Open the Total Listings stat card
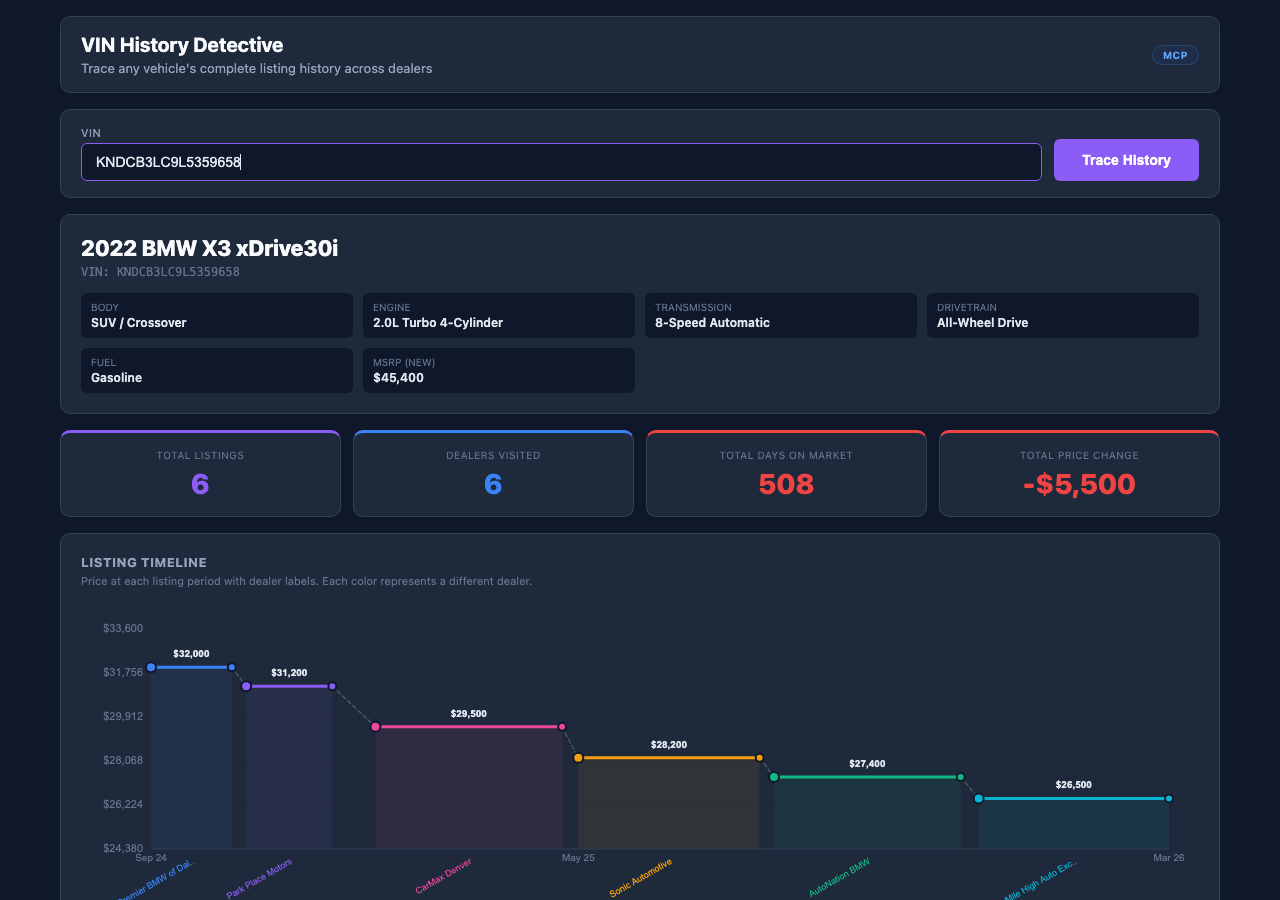Screen dimensions: 1280x900 pos(200,474)
